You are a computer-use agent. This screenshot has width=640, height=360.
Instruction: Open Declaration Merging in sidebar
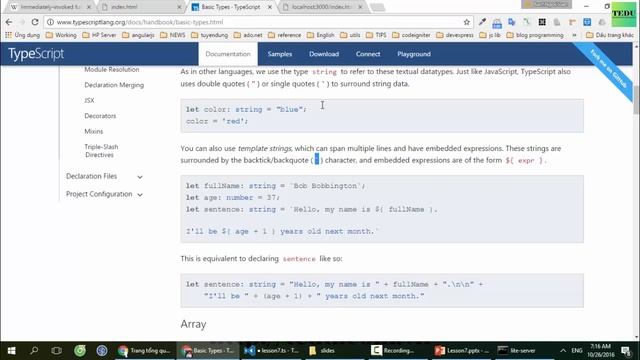pyautogui.click(x=114, y=85)
